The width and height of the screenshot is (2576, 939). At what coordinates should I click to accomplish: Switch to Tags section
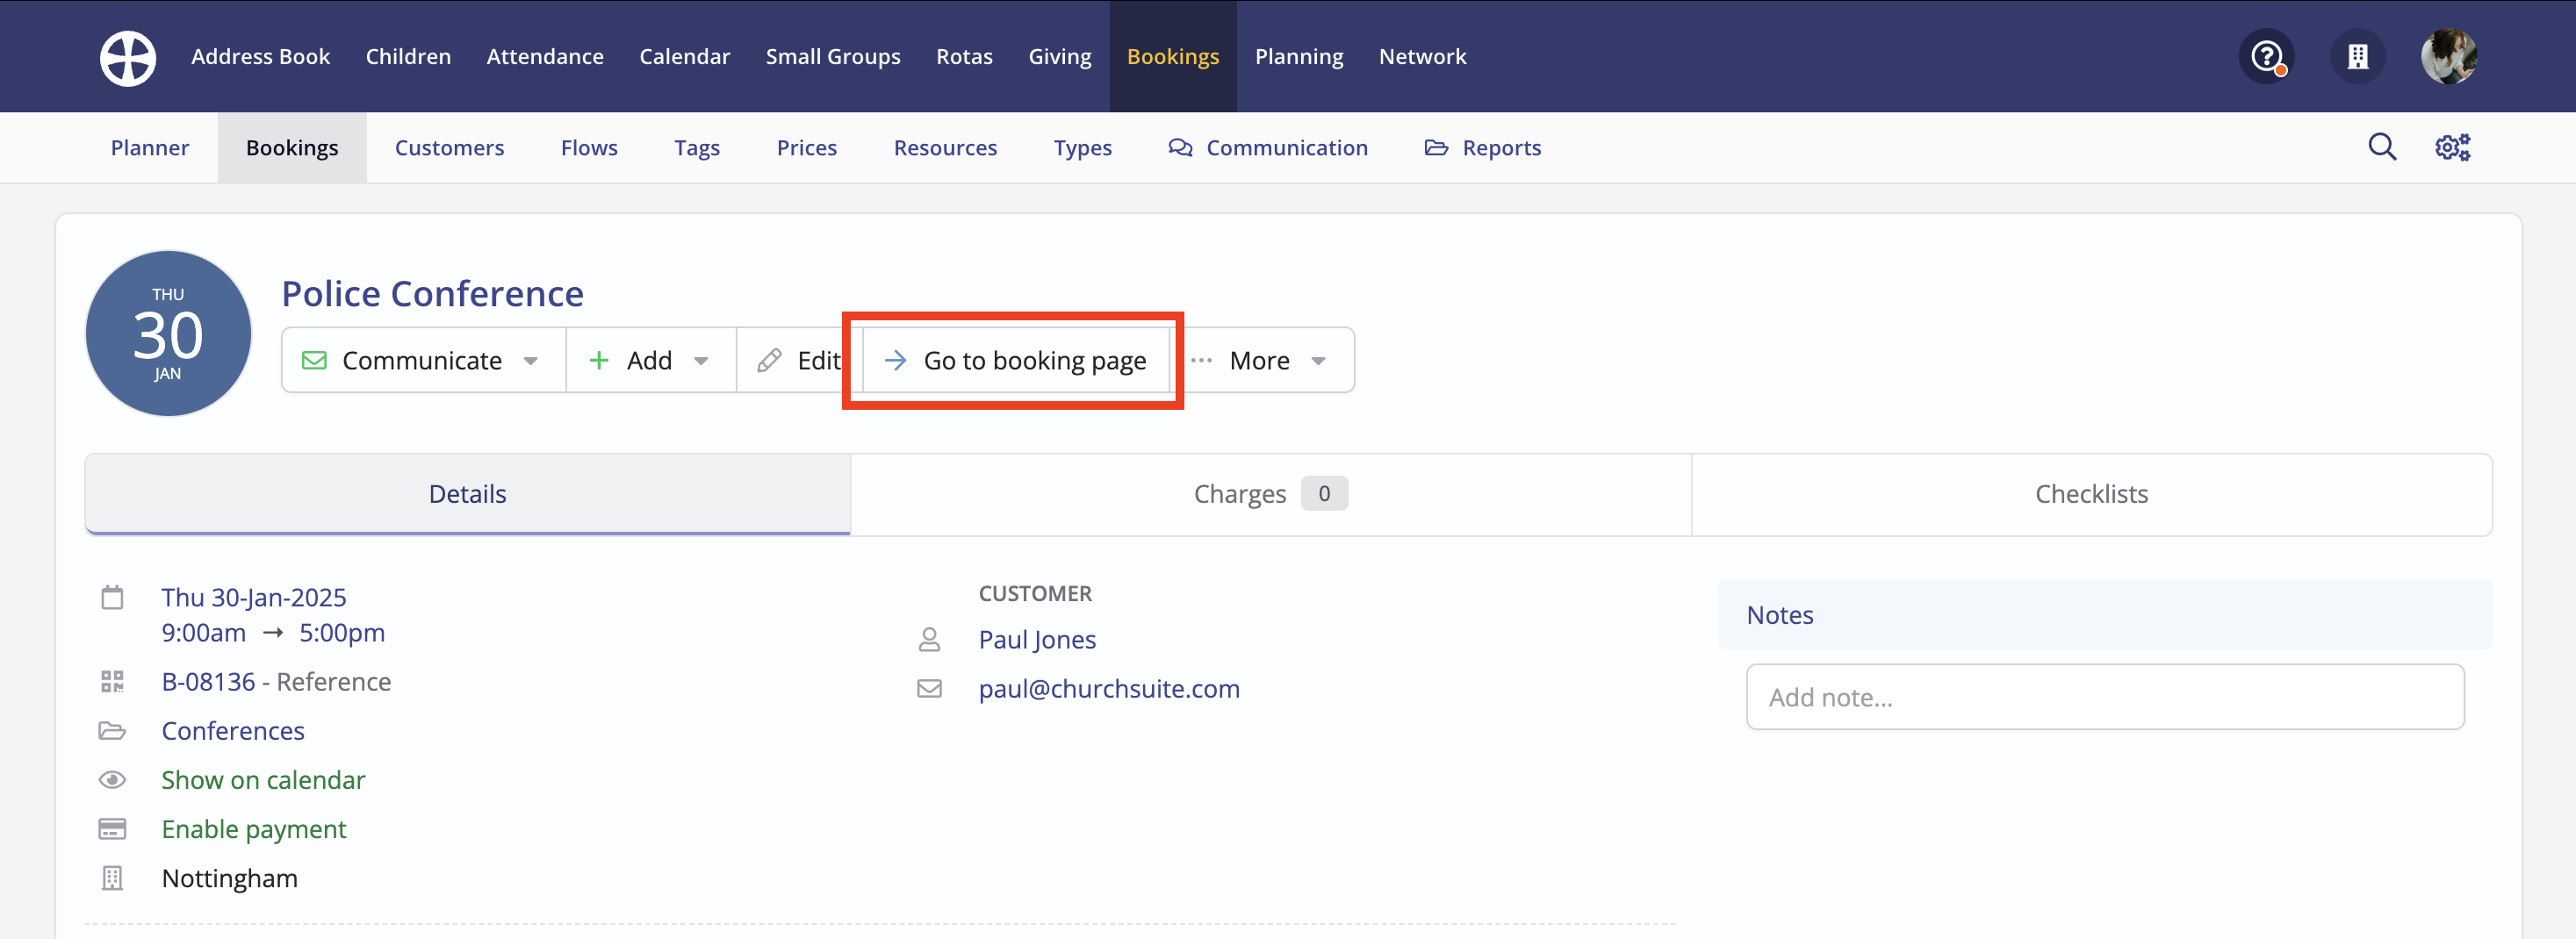(x=697, y=148)
